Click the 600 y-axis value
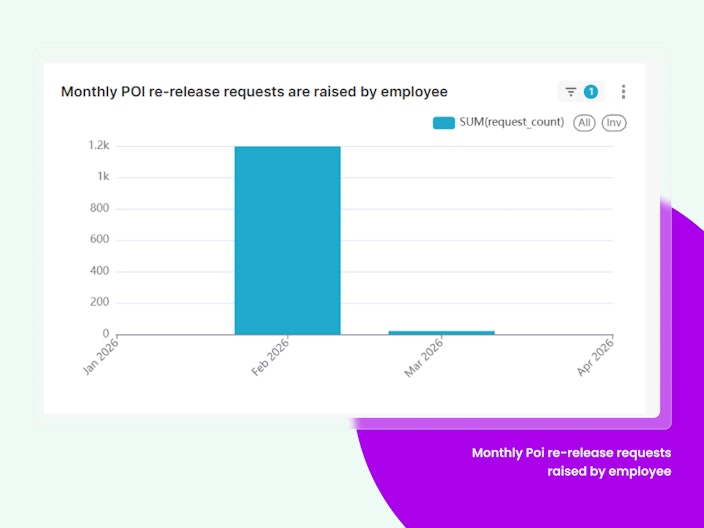 (99, 239)
